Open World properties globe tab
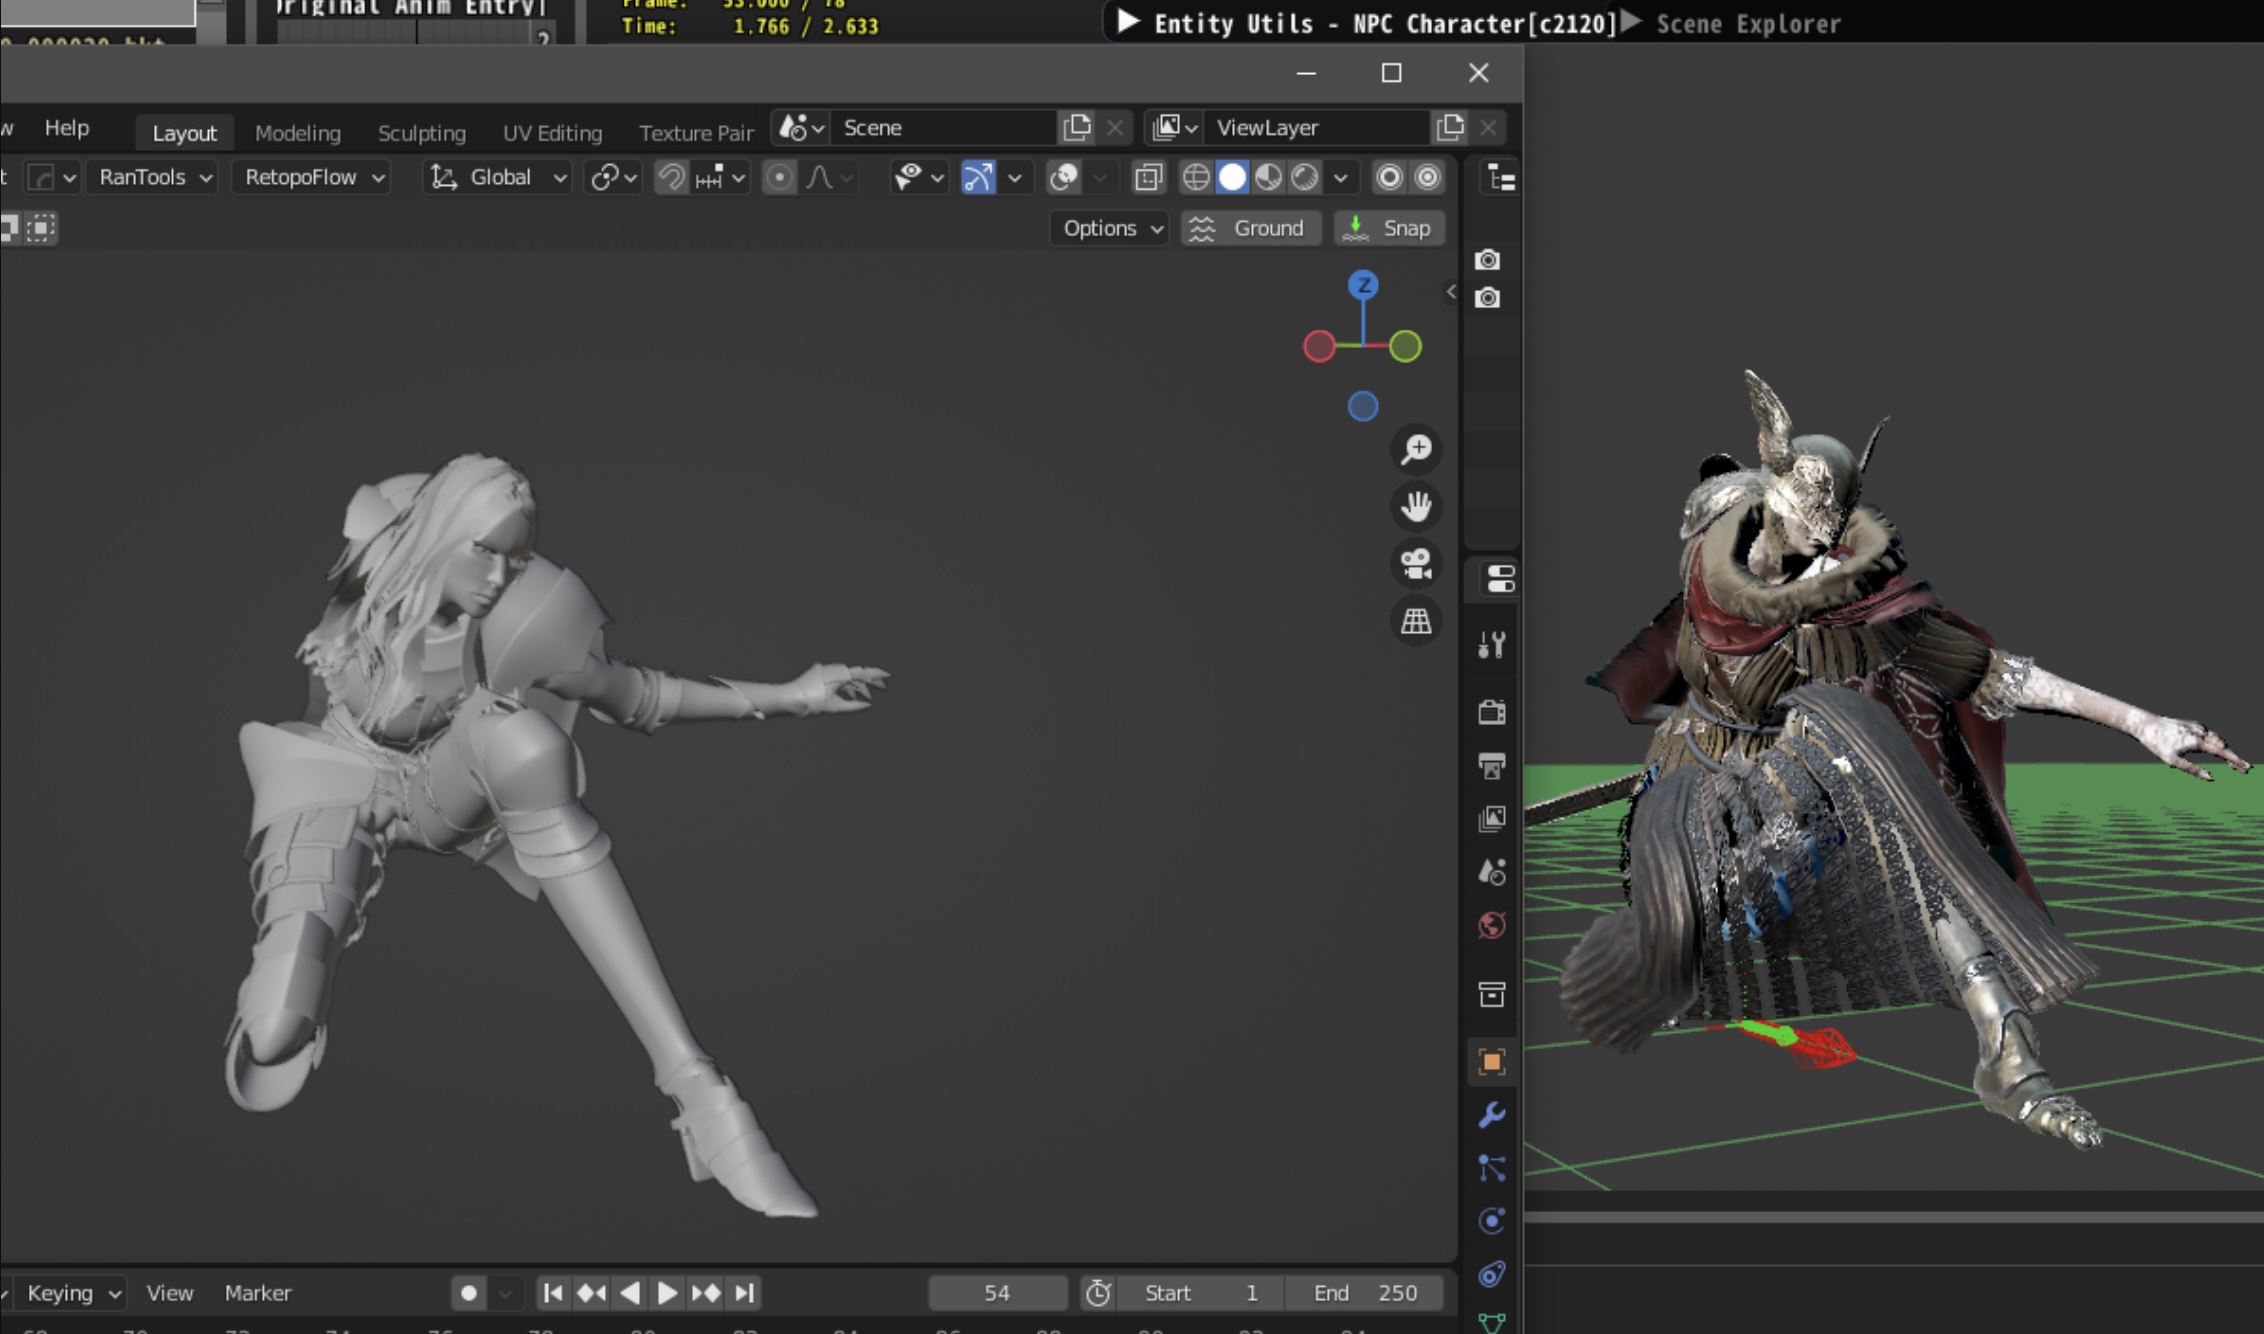Viewport: 2264px width, 1334px height. click(x=1491, y=925)
